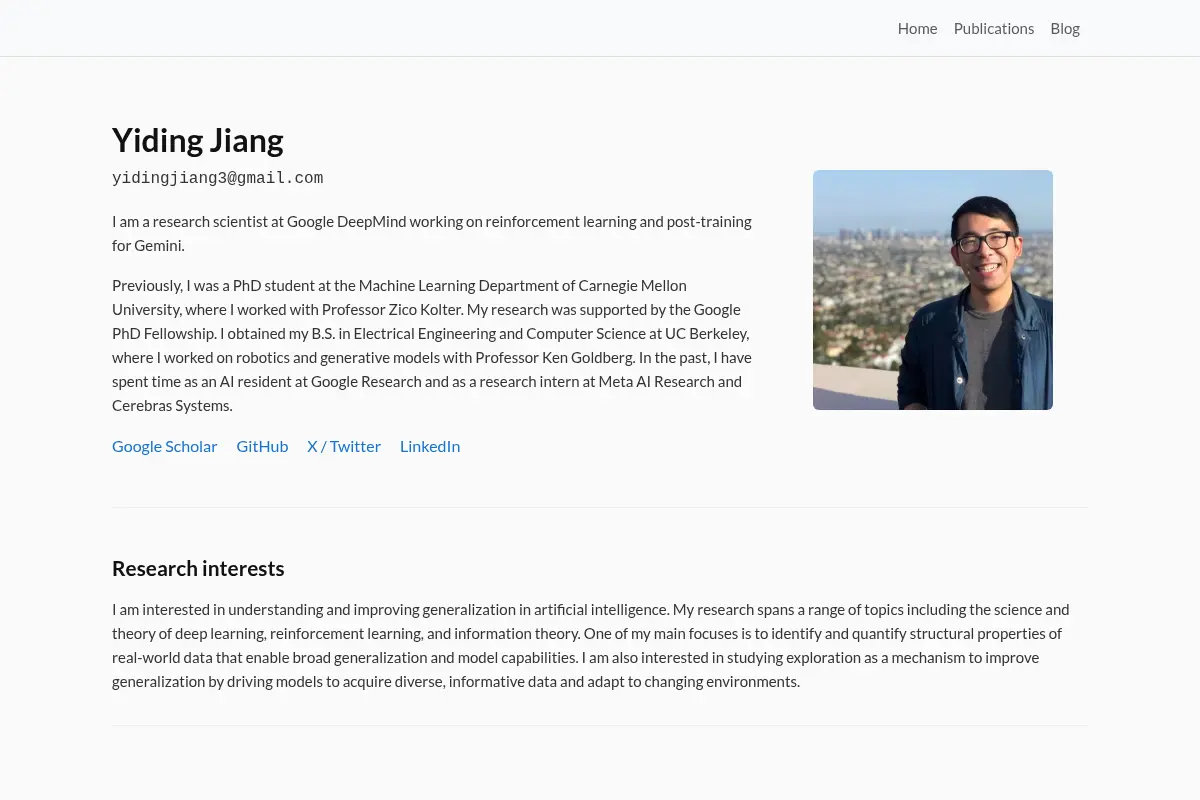Open the X / Twitter link

pyautogui.click(x=344, y=446)
